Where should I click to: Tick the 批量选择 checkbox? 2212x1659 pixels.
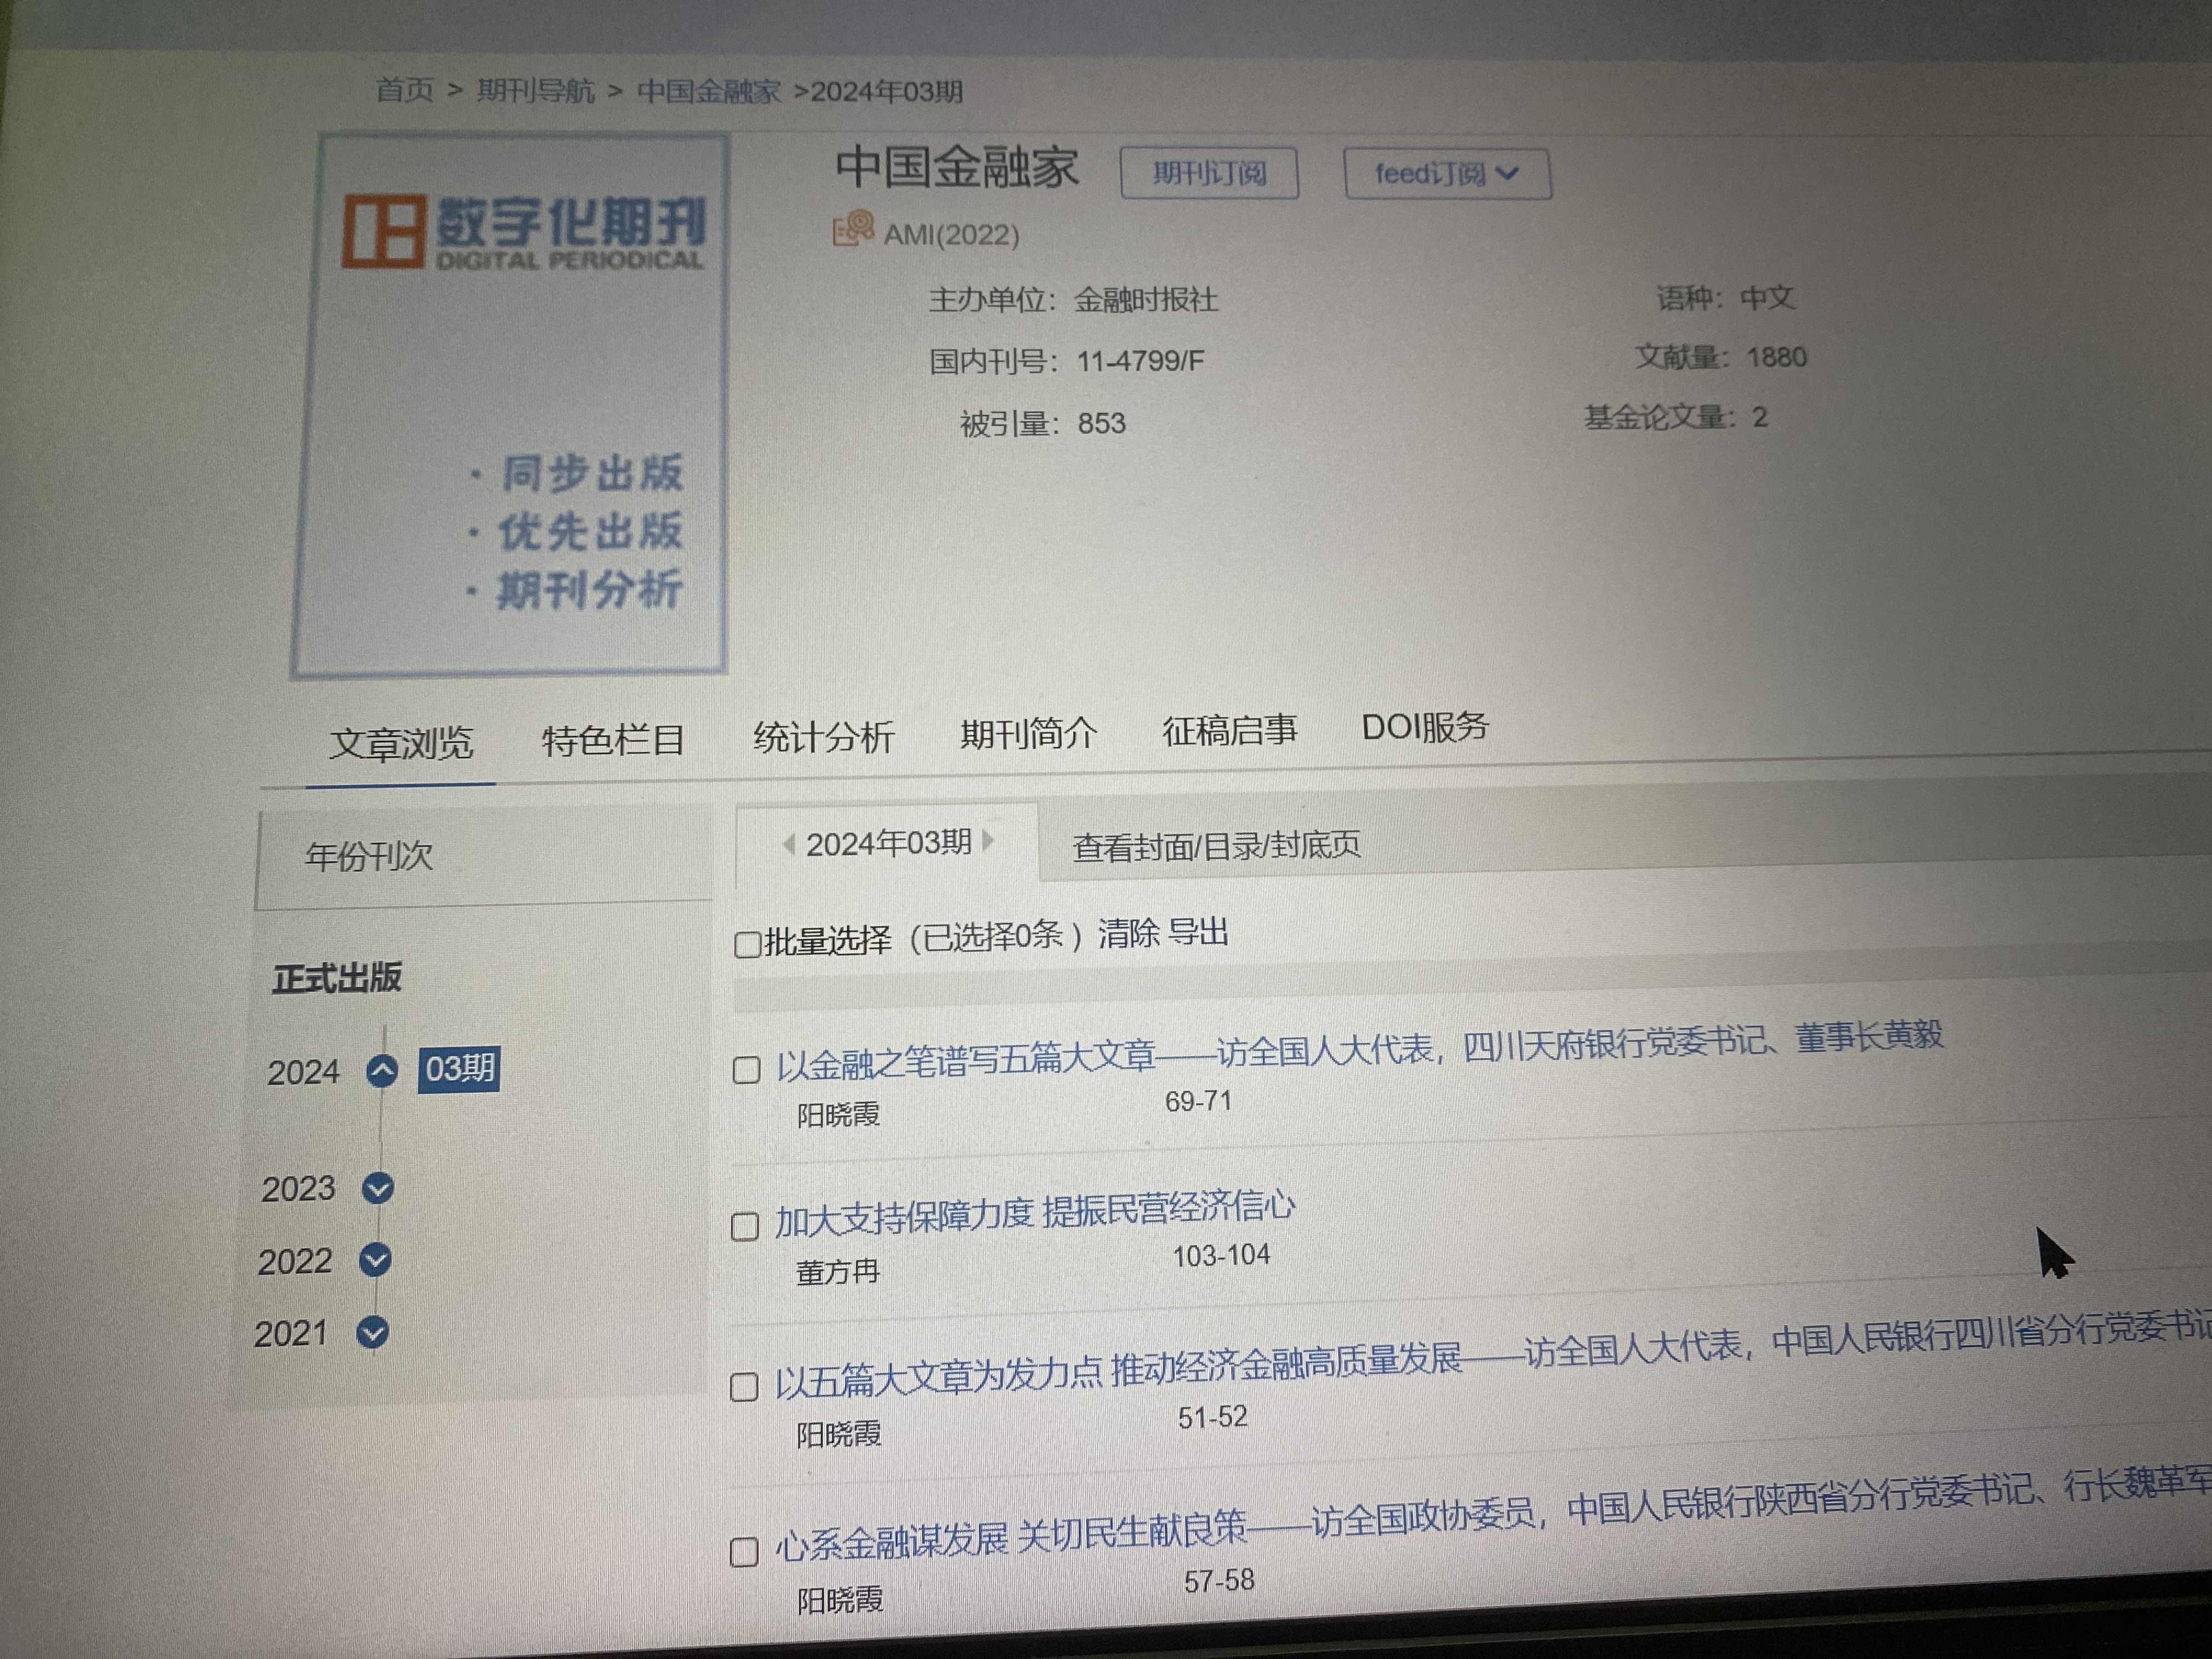tap(747, 944)
